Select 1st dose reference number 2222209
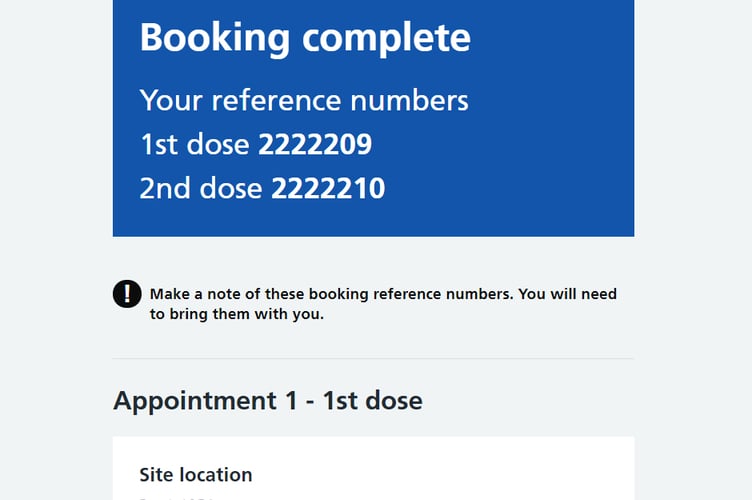Image resolution: width=752 pixels, height=500 pixels. pos(315,144)
